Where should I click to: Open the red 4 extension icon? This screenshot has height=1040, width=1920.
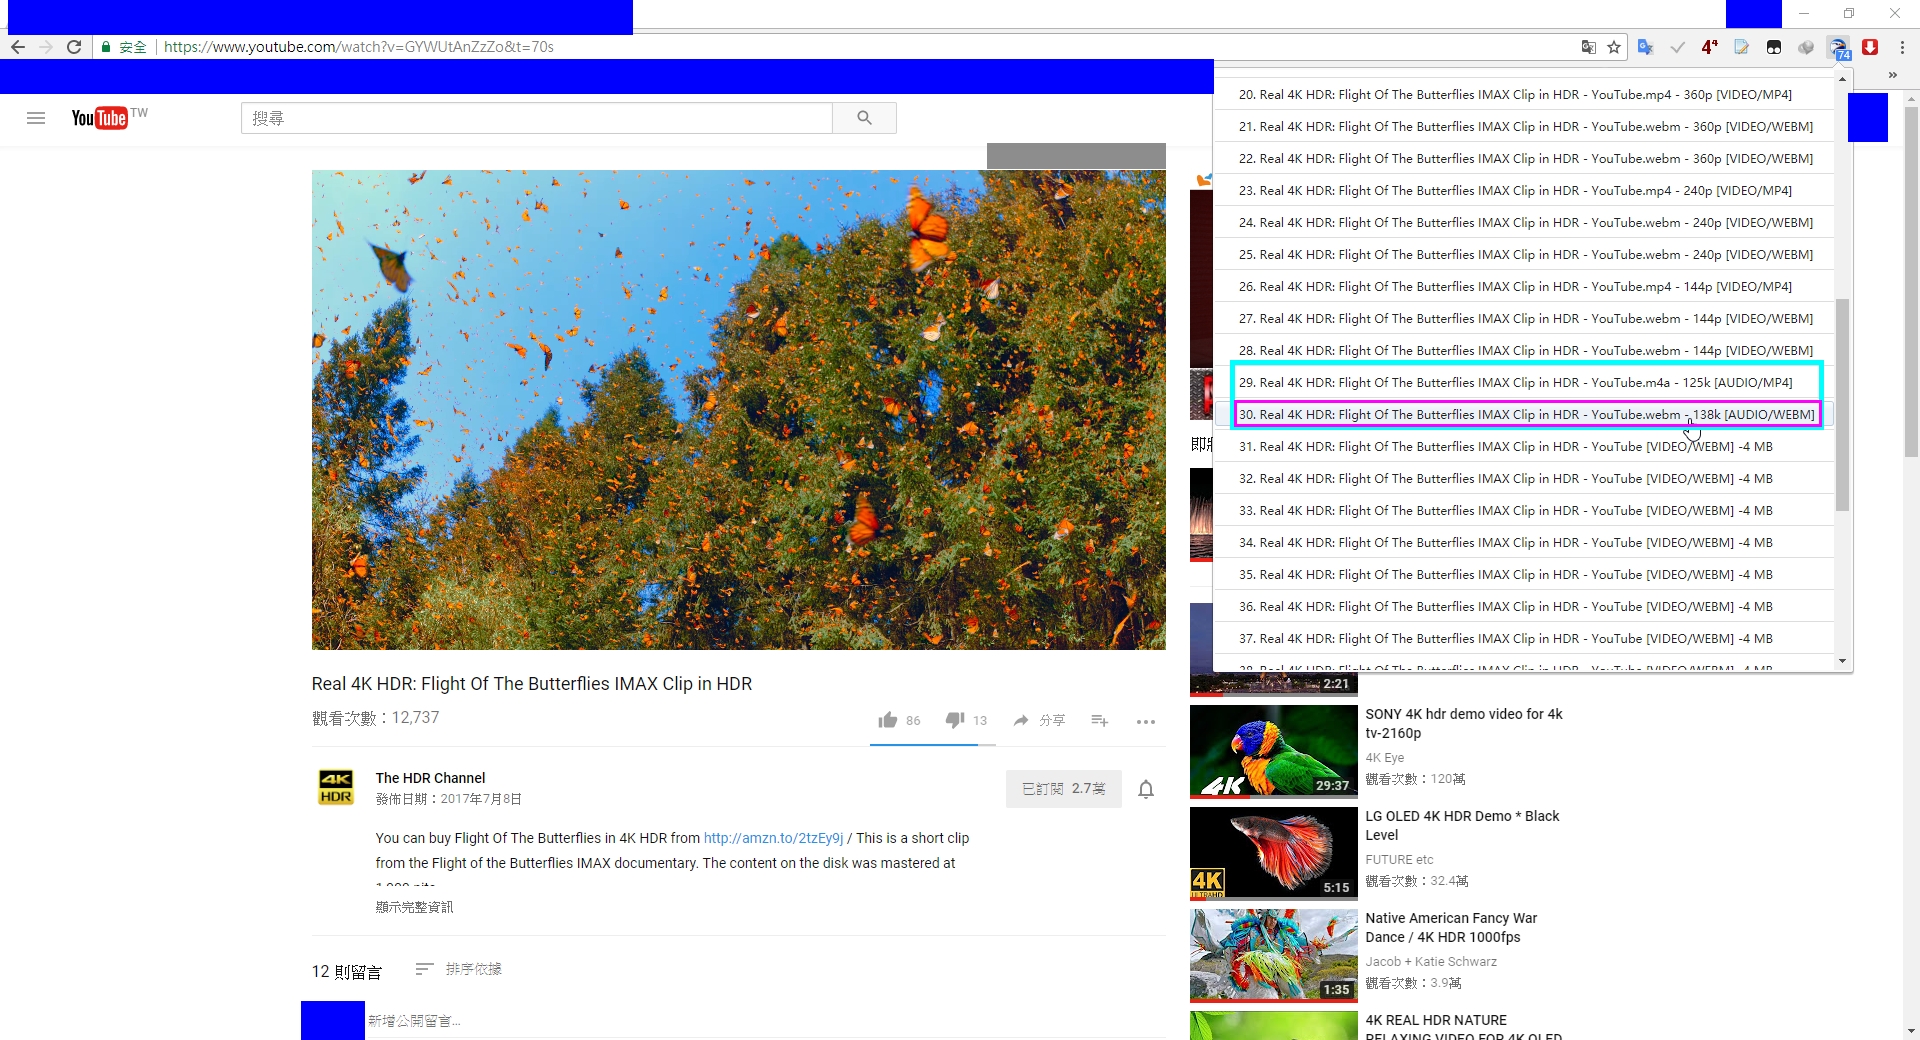point(1710,47)
